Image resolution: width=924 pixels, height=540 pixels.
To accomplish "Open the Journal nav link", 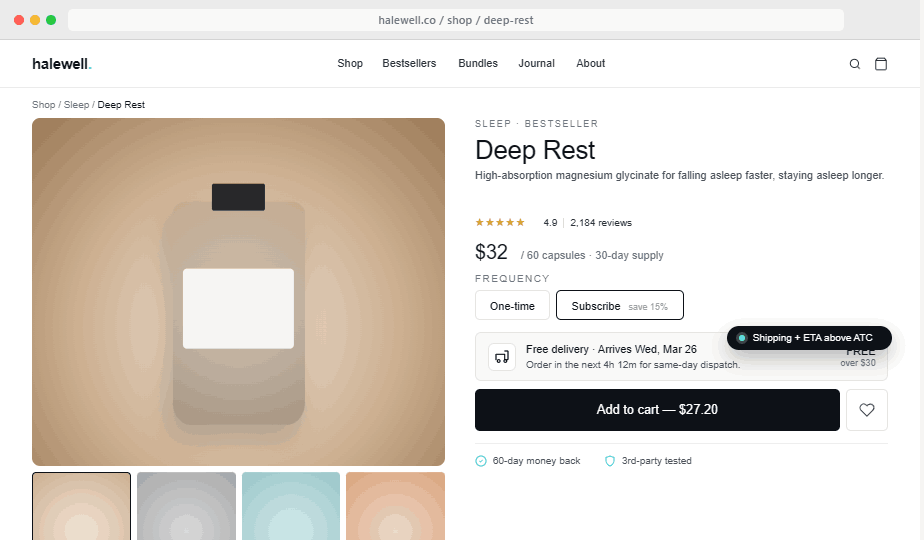I will (536, 63).
